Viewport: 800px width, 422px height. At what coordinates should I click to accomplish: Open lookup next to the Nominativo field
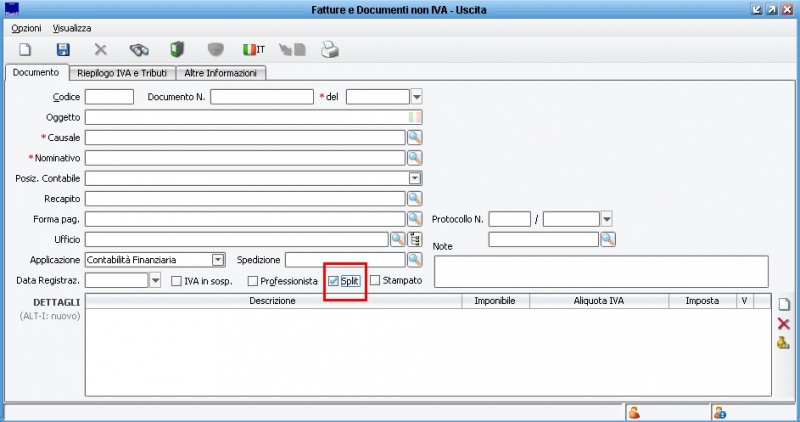(415, 158)
